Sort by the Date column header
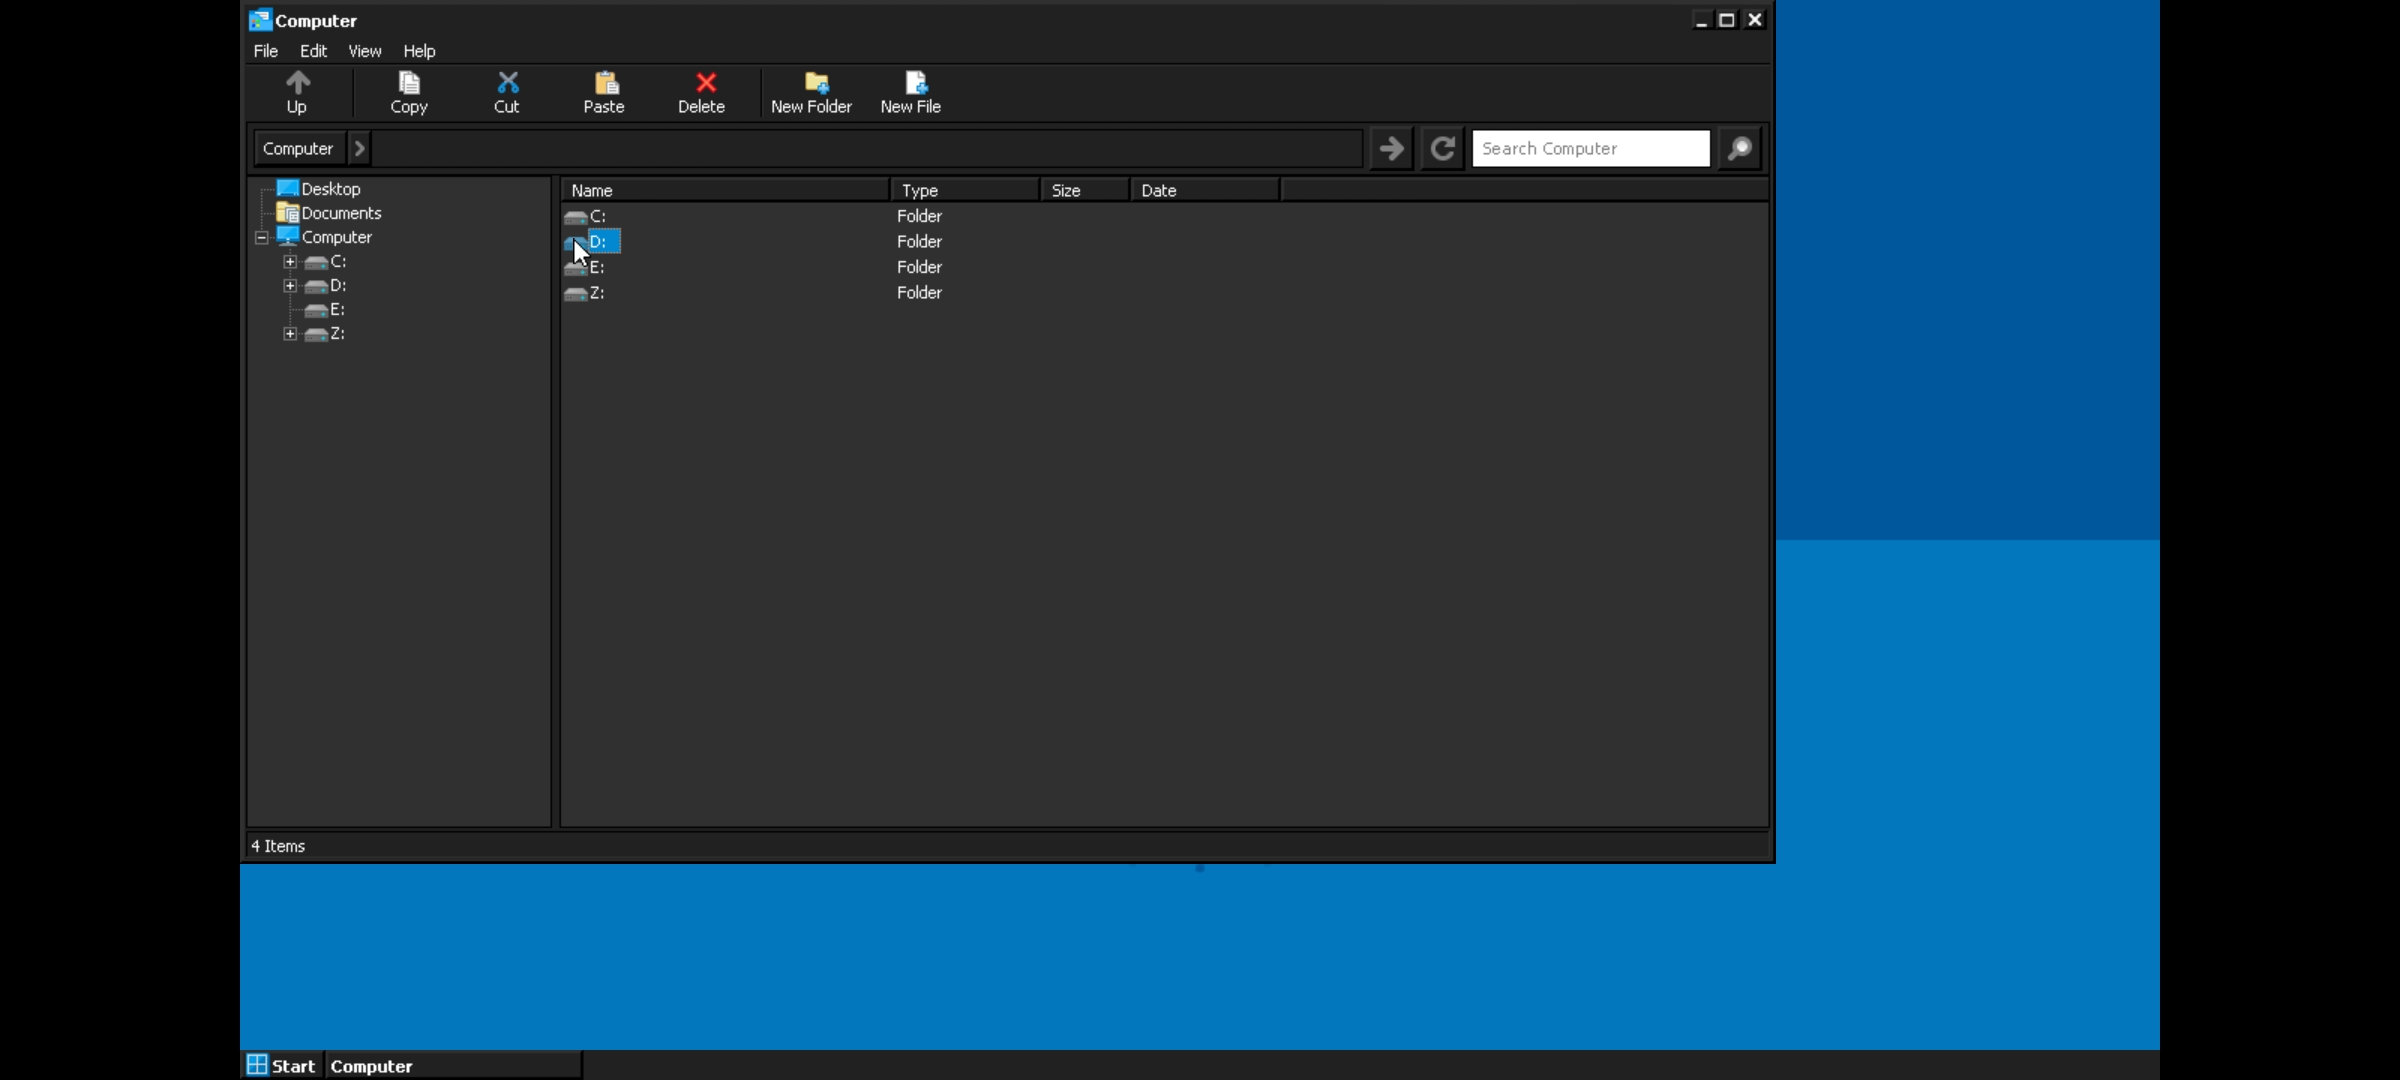This screenshot has height=1080, width=2400. [1205, 190]
